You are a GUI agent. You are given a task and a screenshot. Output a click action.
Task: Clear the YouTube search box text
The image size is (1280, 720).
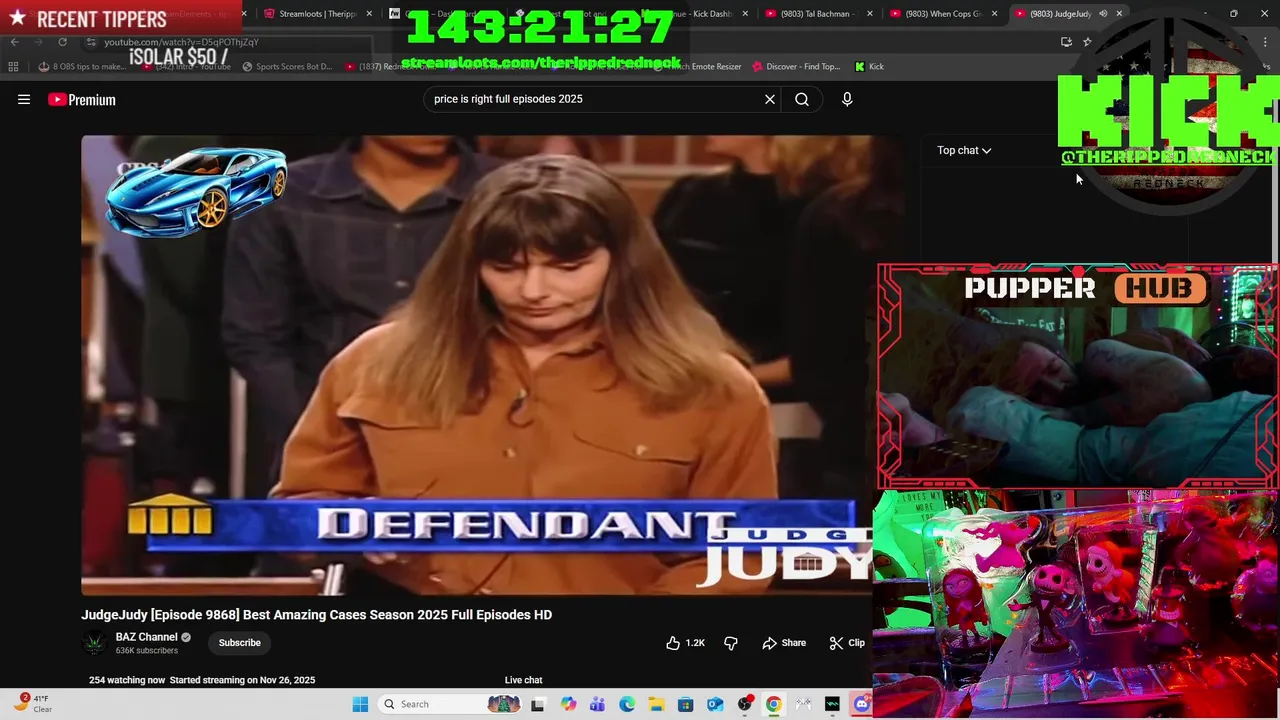point(770,99)
